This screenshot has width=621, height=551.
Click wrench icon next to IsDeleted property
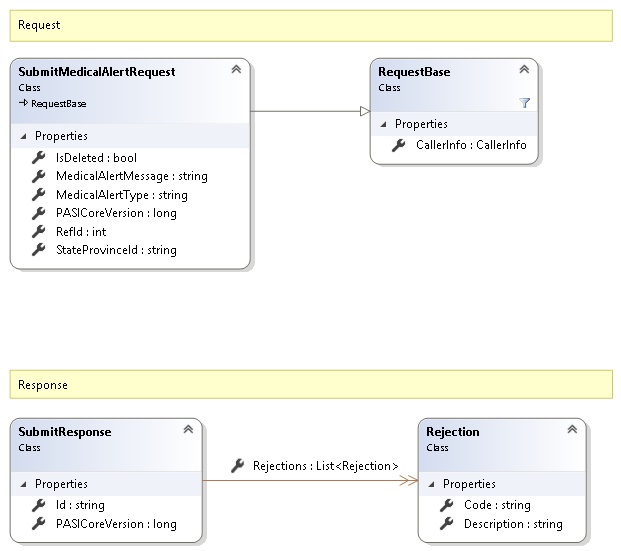39,158
